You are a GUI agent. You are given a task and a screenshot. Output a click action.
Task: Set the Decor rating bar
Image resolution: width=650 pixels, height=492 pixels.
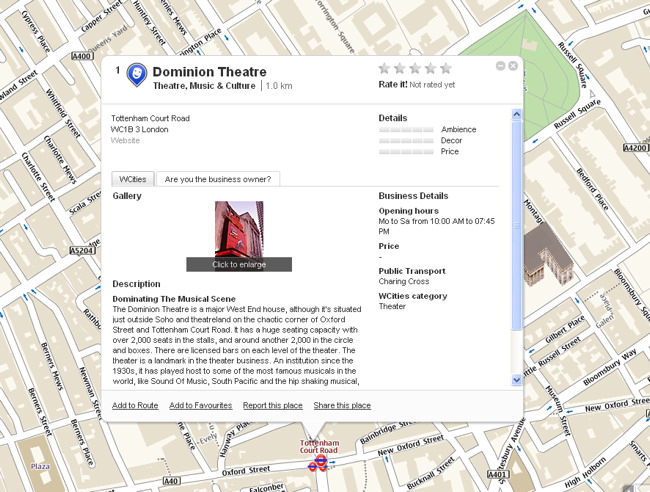point(406,141)
